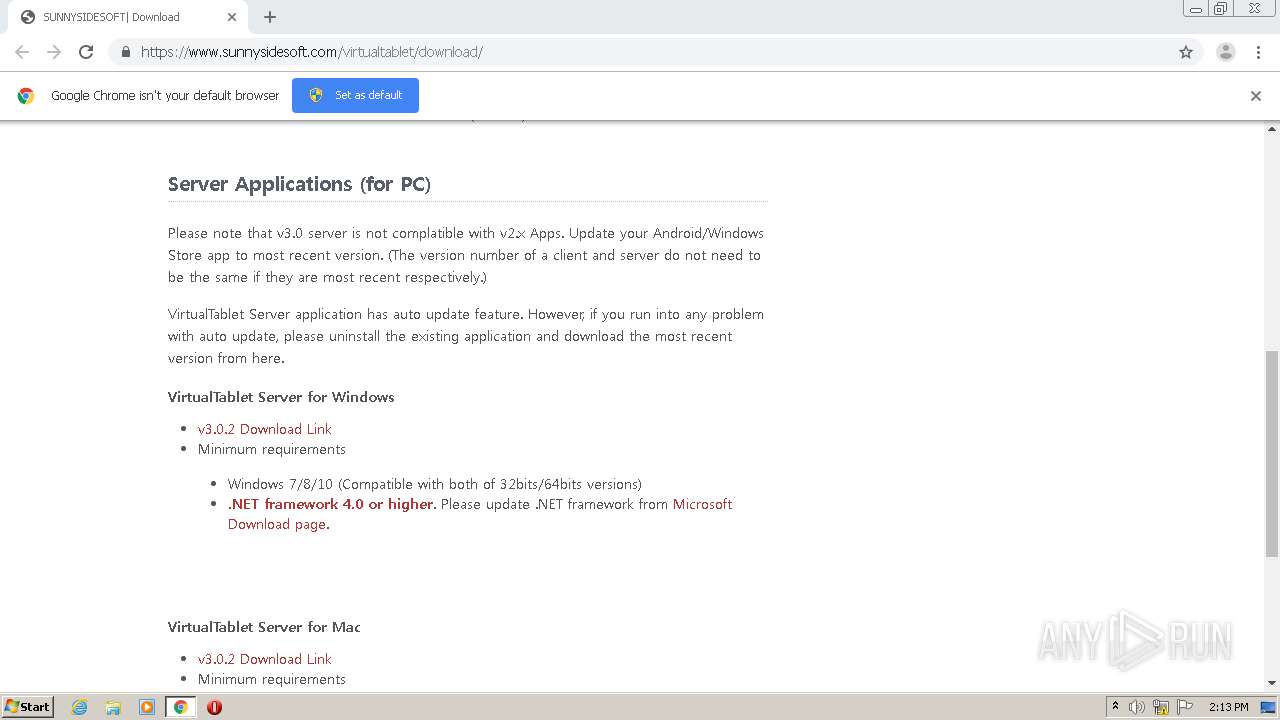
Task: Click VirtualTablet Server for Mac heading
Action: click(264, 627)
